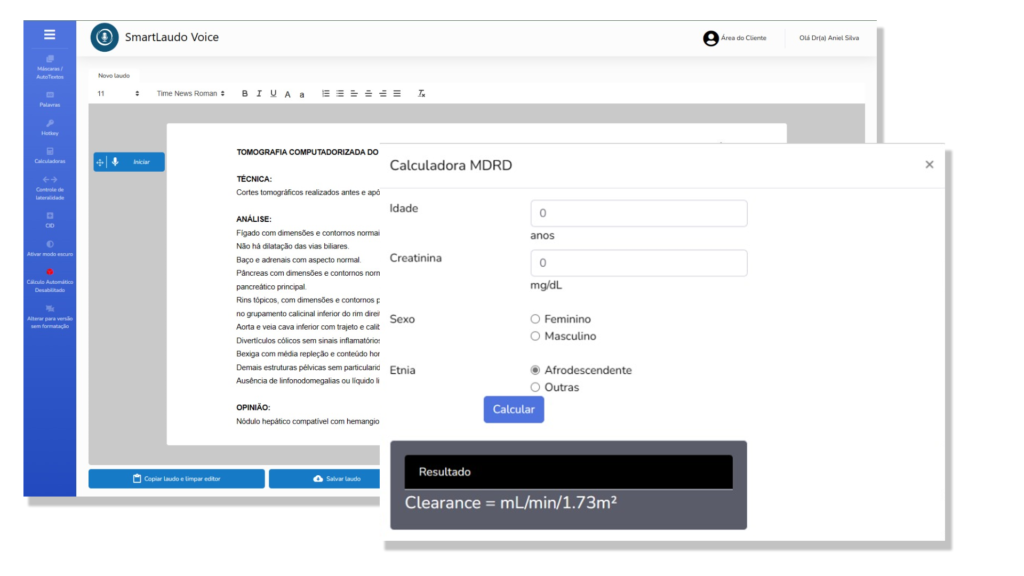Click the Creatinina input field

639,263
